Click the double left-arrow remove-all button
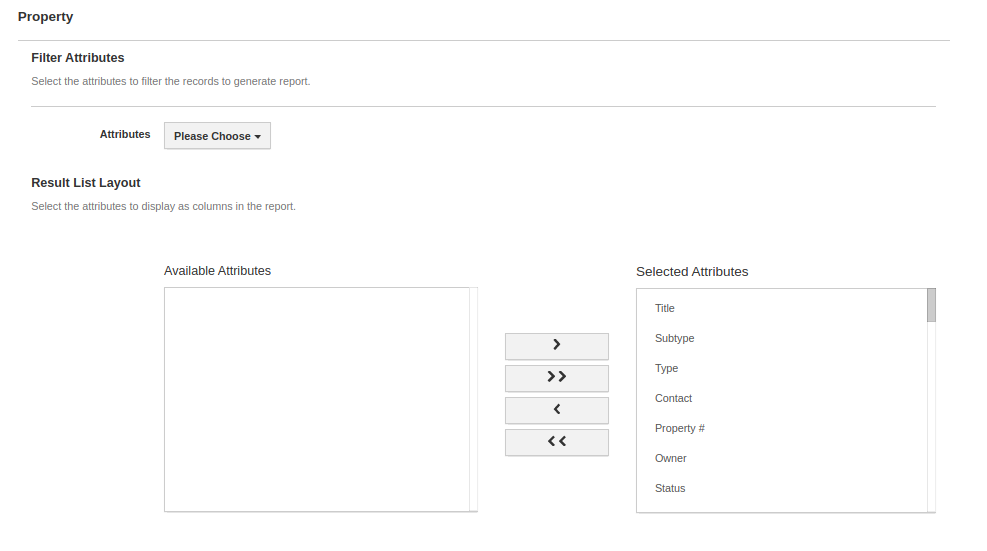The width and height of the screenshot is (987, 551). pyautogui.click(x=557, y=441)
